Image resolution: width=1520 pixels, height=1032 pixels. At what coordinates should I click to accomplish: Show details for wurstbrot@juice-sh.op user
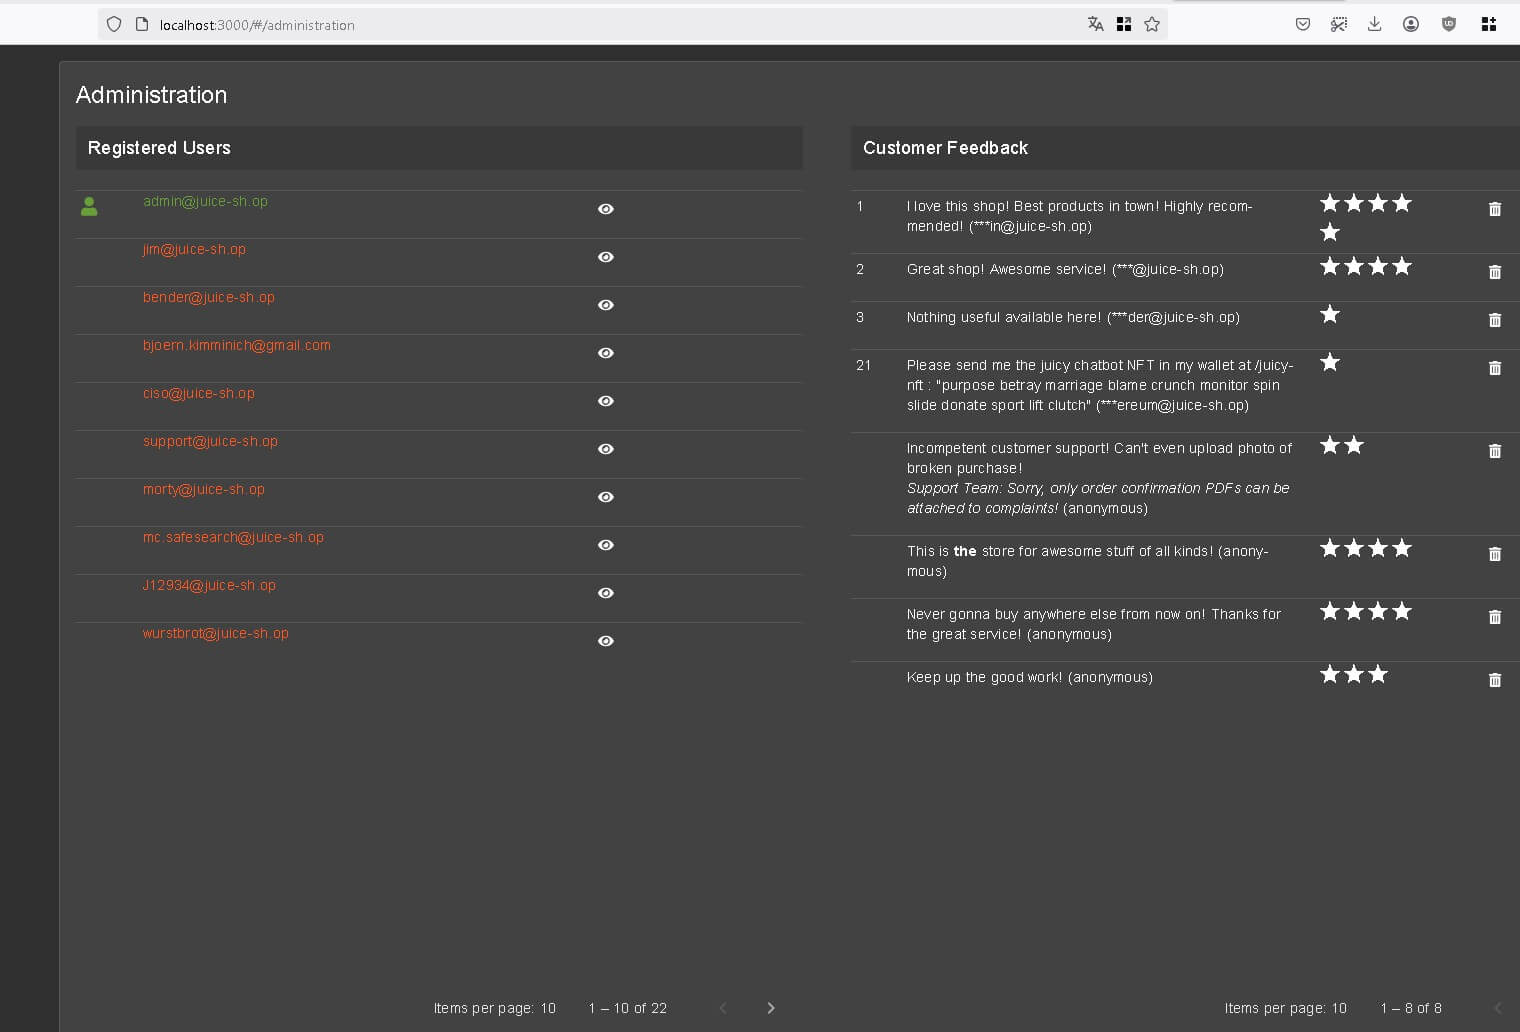pos(605,641)
